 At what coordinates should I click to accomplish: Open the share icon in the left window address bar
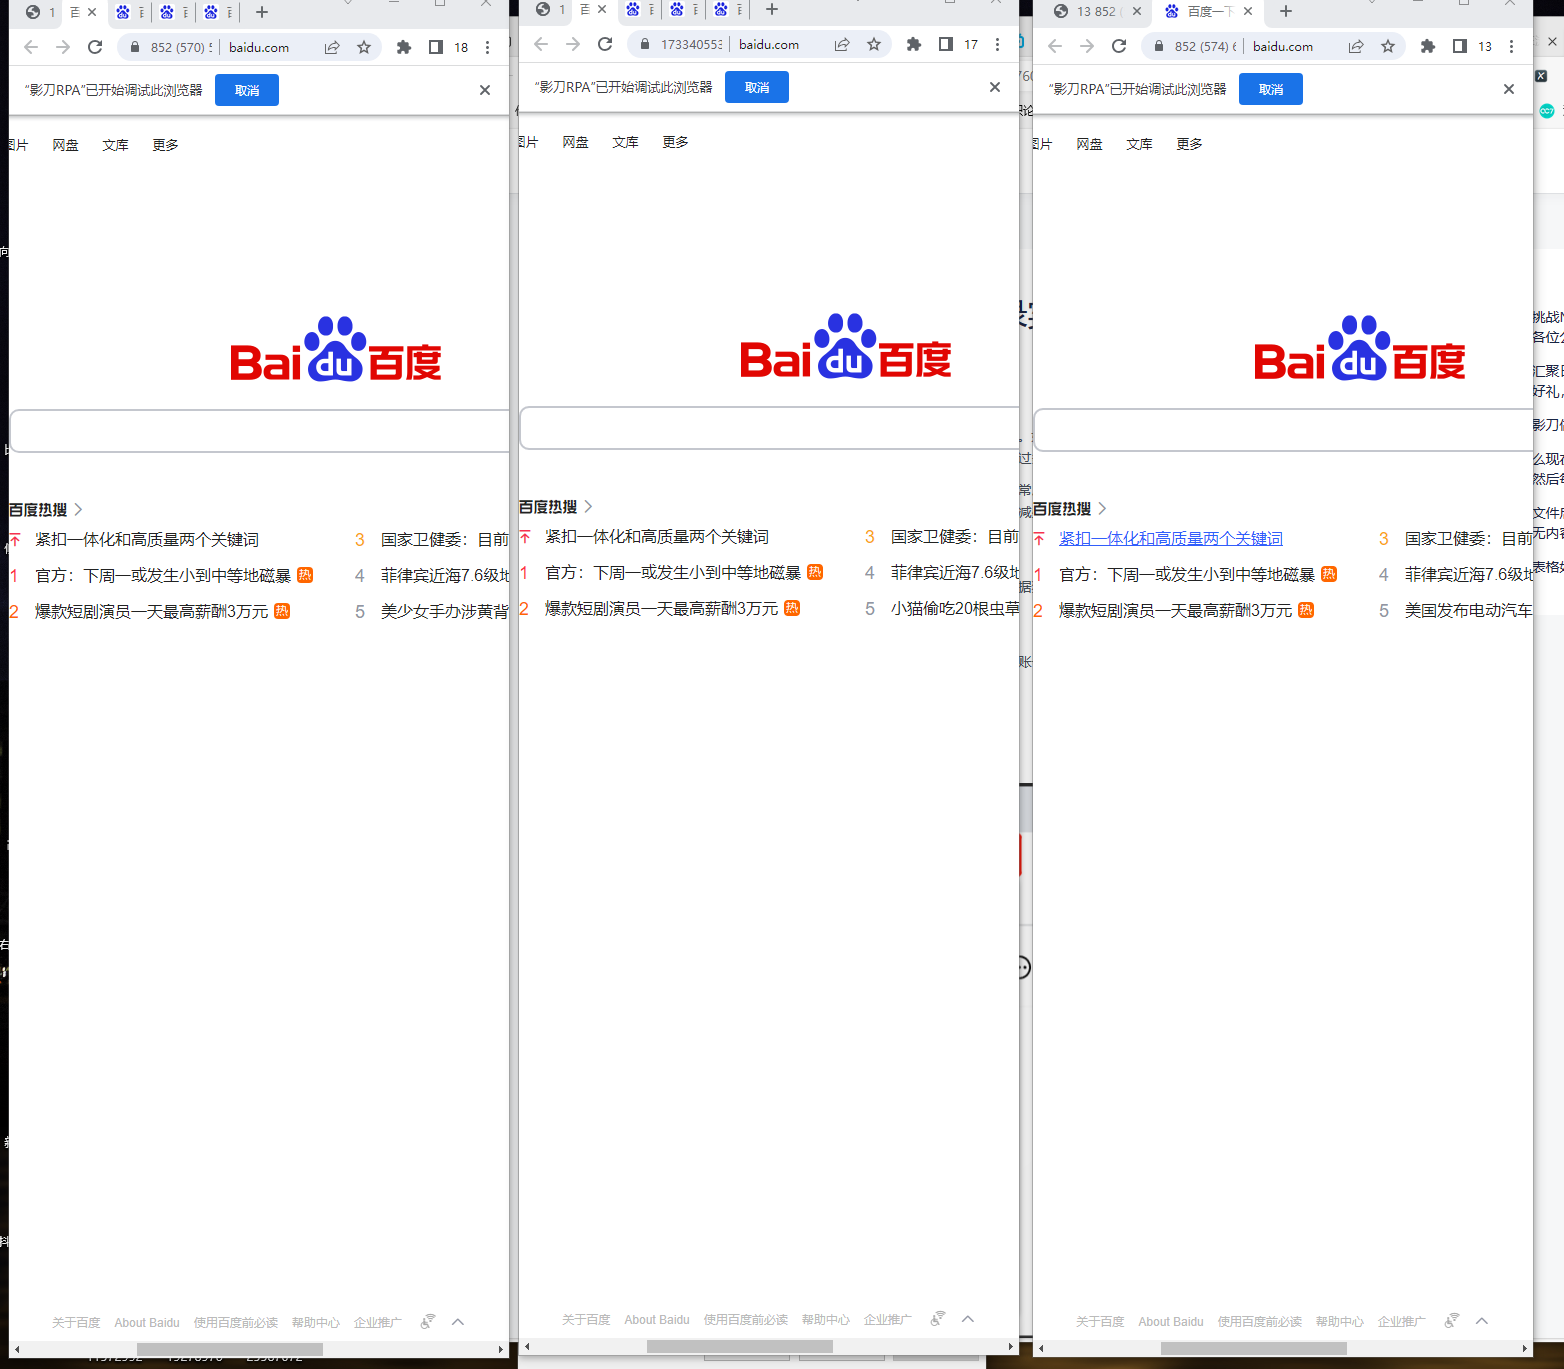pos(332,47)
